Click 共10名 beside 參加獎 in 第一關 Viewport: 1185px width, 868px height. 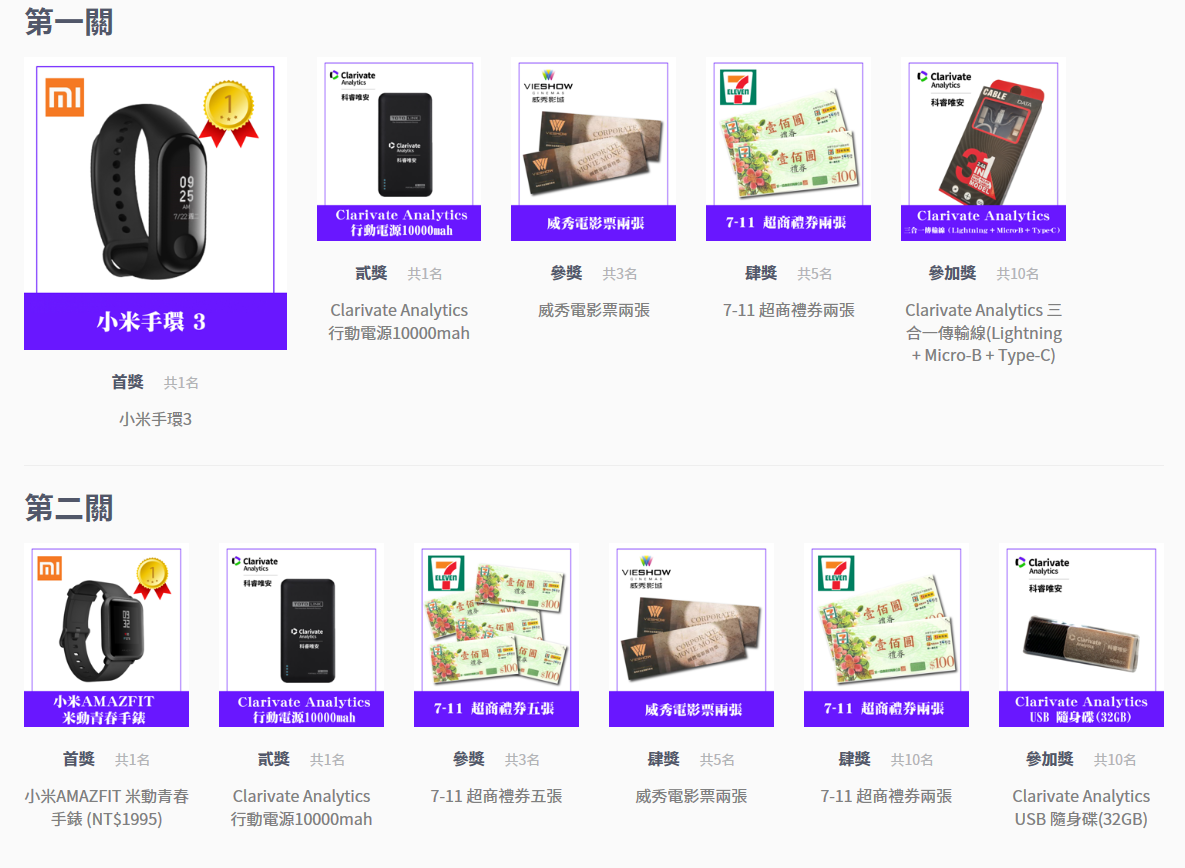click(x=1017, y=274)
